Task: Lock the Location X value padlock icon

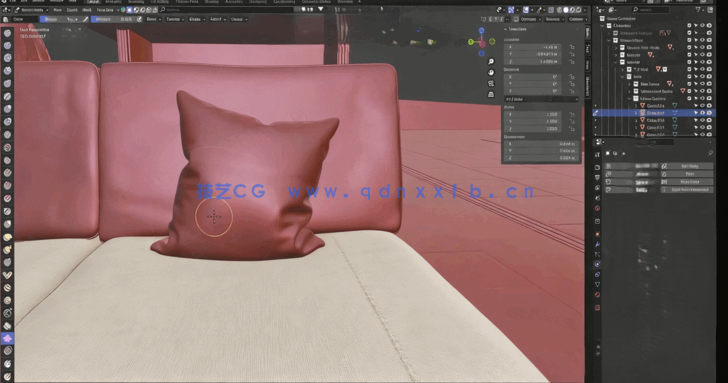Action: pyautogui.click(x=572, y=47)
